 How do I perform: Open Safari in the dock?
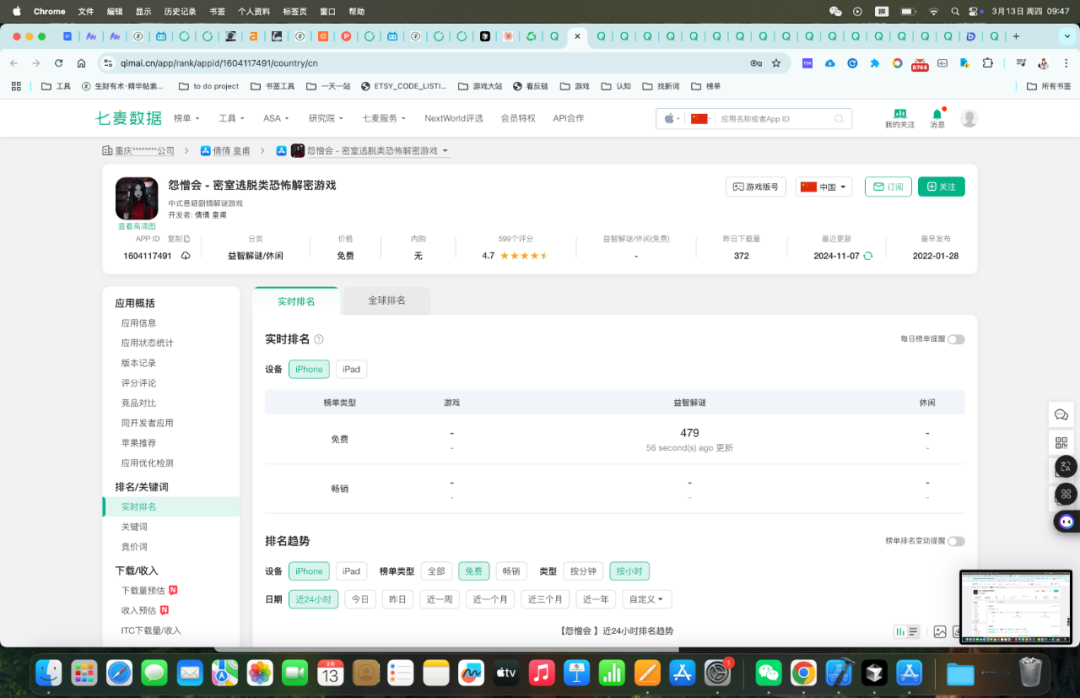pyautogui.click(x=119, y=673)
